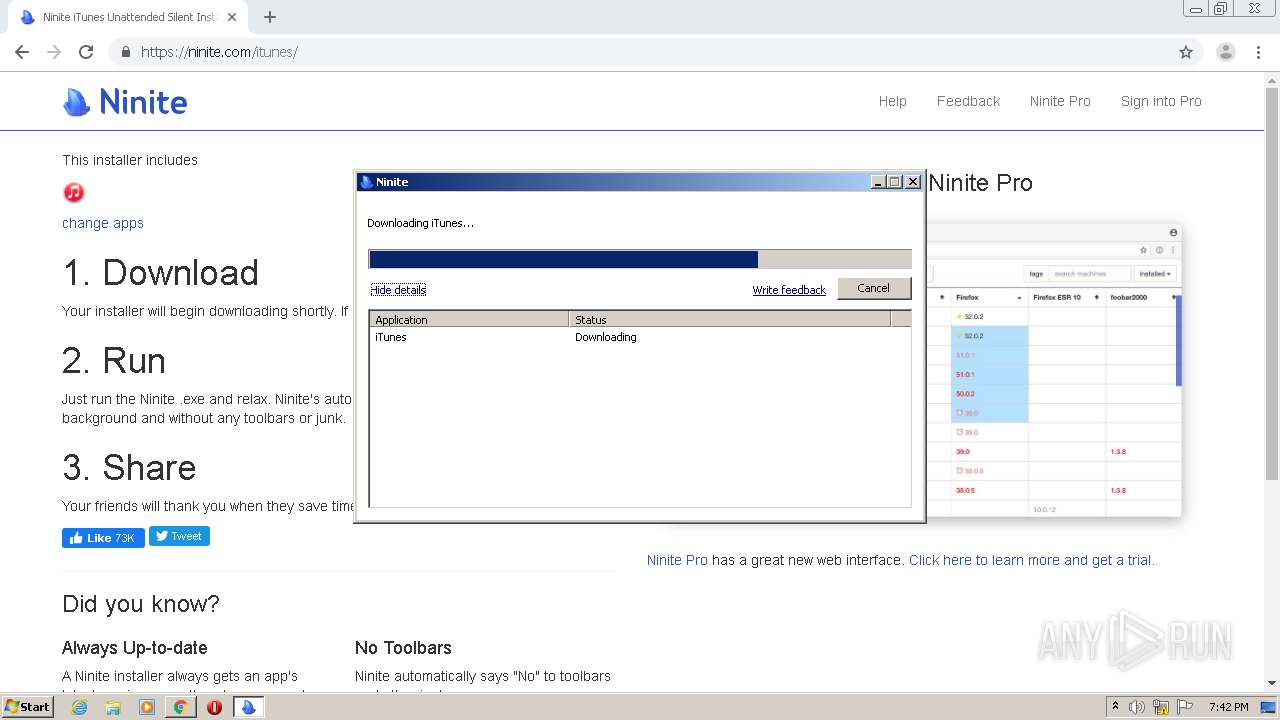Screen dimensions: 1280x720
Task: Open Ninite Pro link below screenshot
Action: (677, 560)
